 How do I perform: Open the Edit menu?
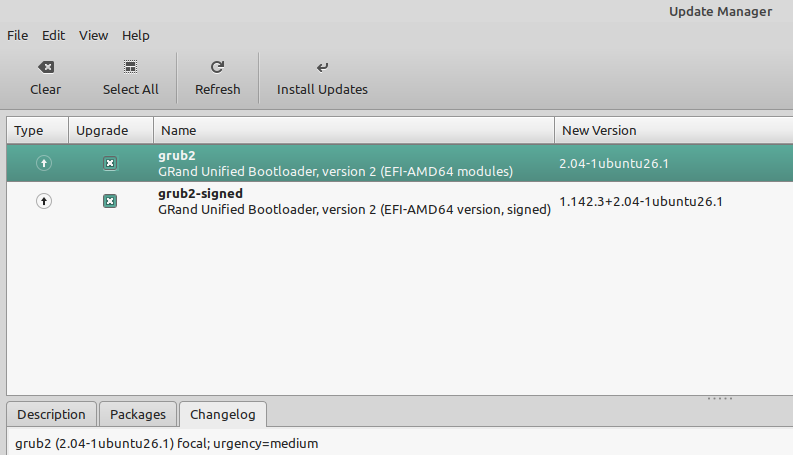[x=53, y=35]
